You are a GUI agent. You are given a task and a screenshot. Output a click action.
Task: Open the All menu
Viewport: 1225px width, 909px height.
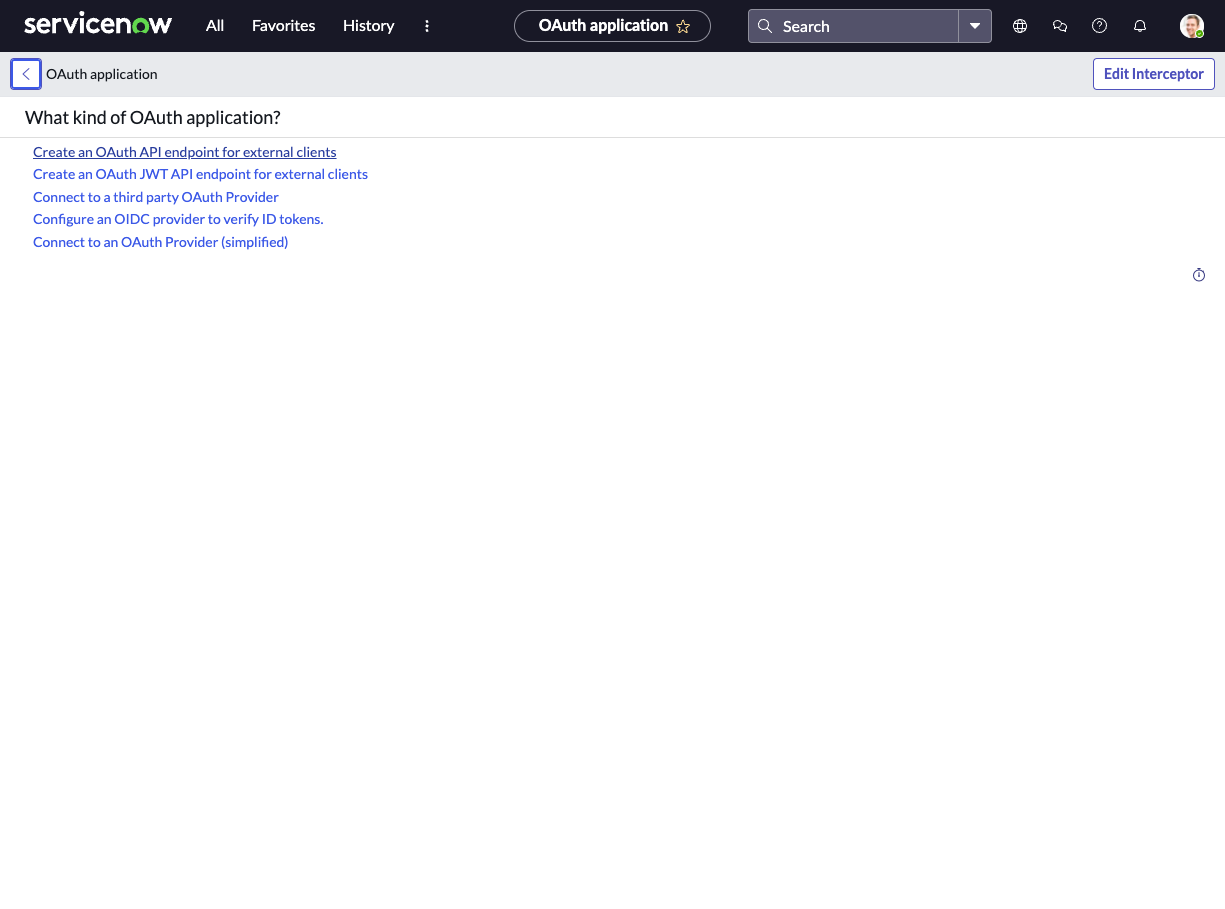coord(215,26)
